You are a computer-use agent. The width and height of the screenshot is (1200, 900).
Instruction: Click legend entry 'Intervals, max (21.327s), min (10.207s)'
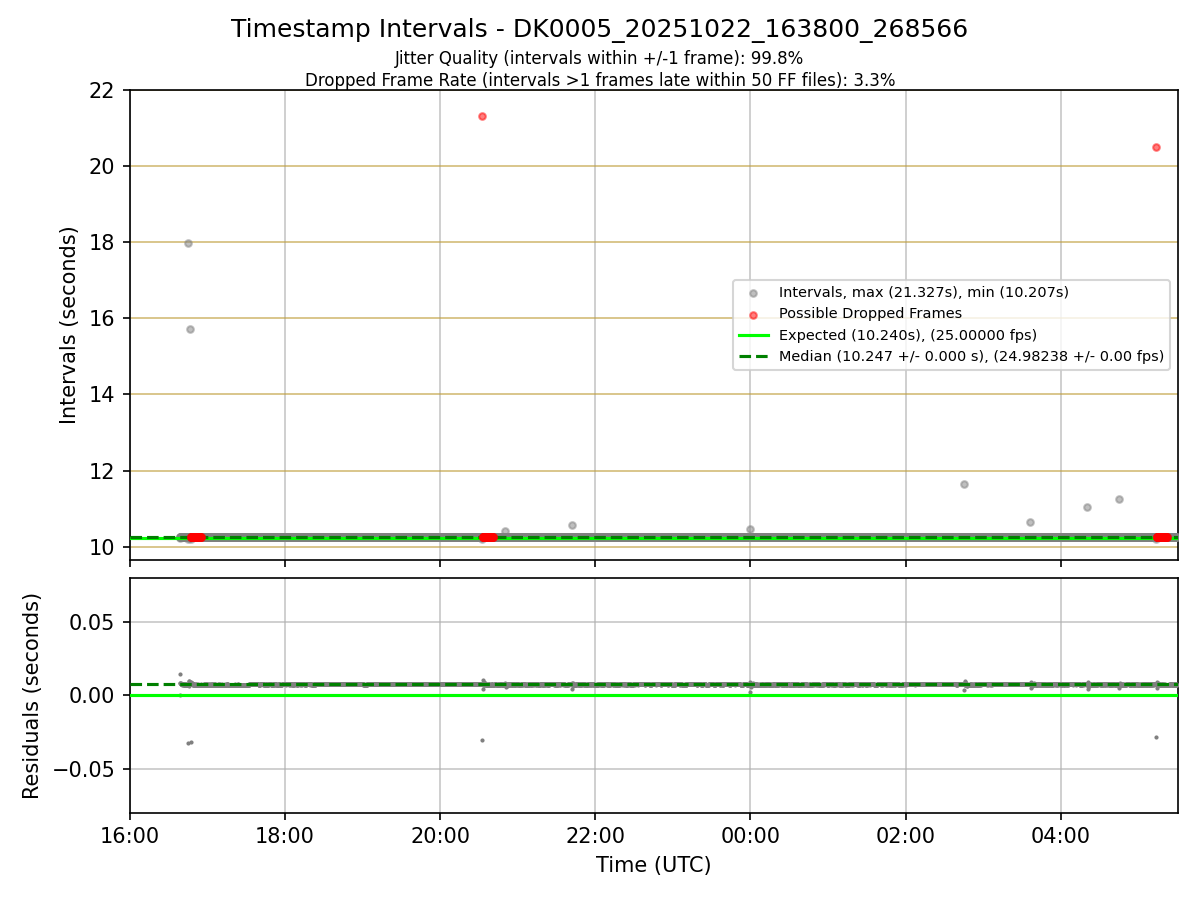(923, 292)
